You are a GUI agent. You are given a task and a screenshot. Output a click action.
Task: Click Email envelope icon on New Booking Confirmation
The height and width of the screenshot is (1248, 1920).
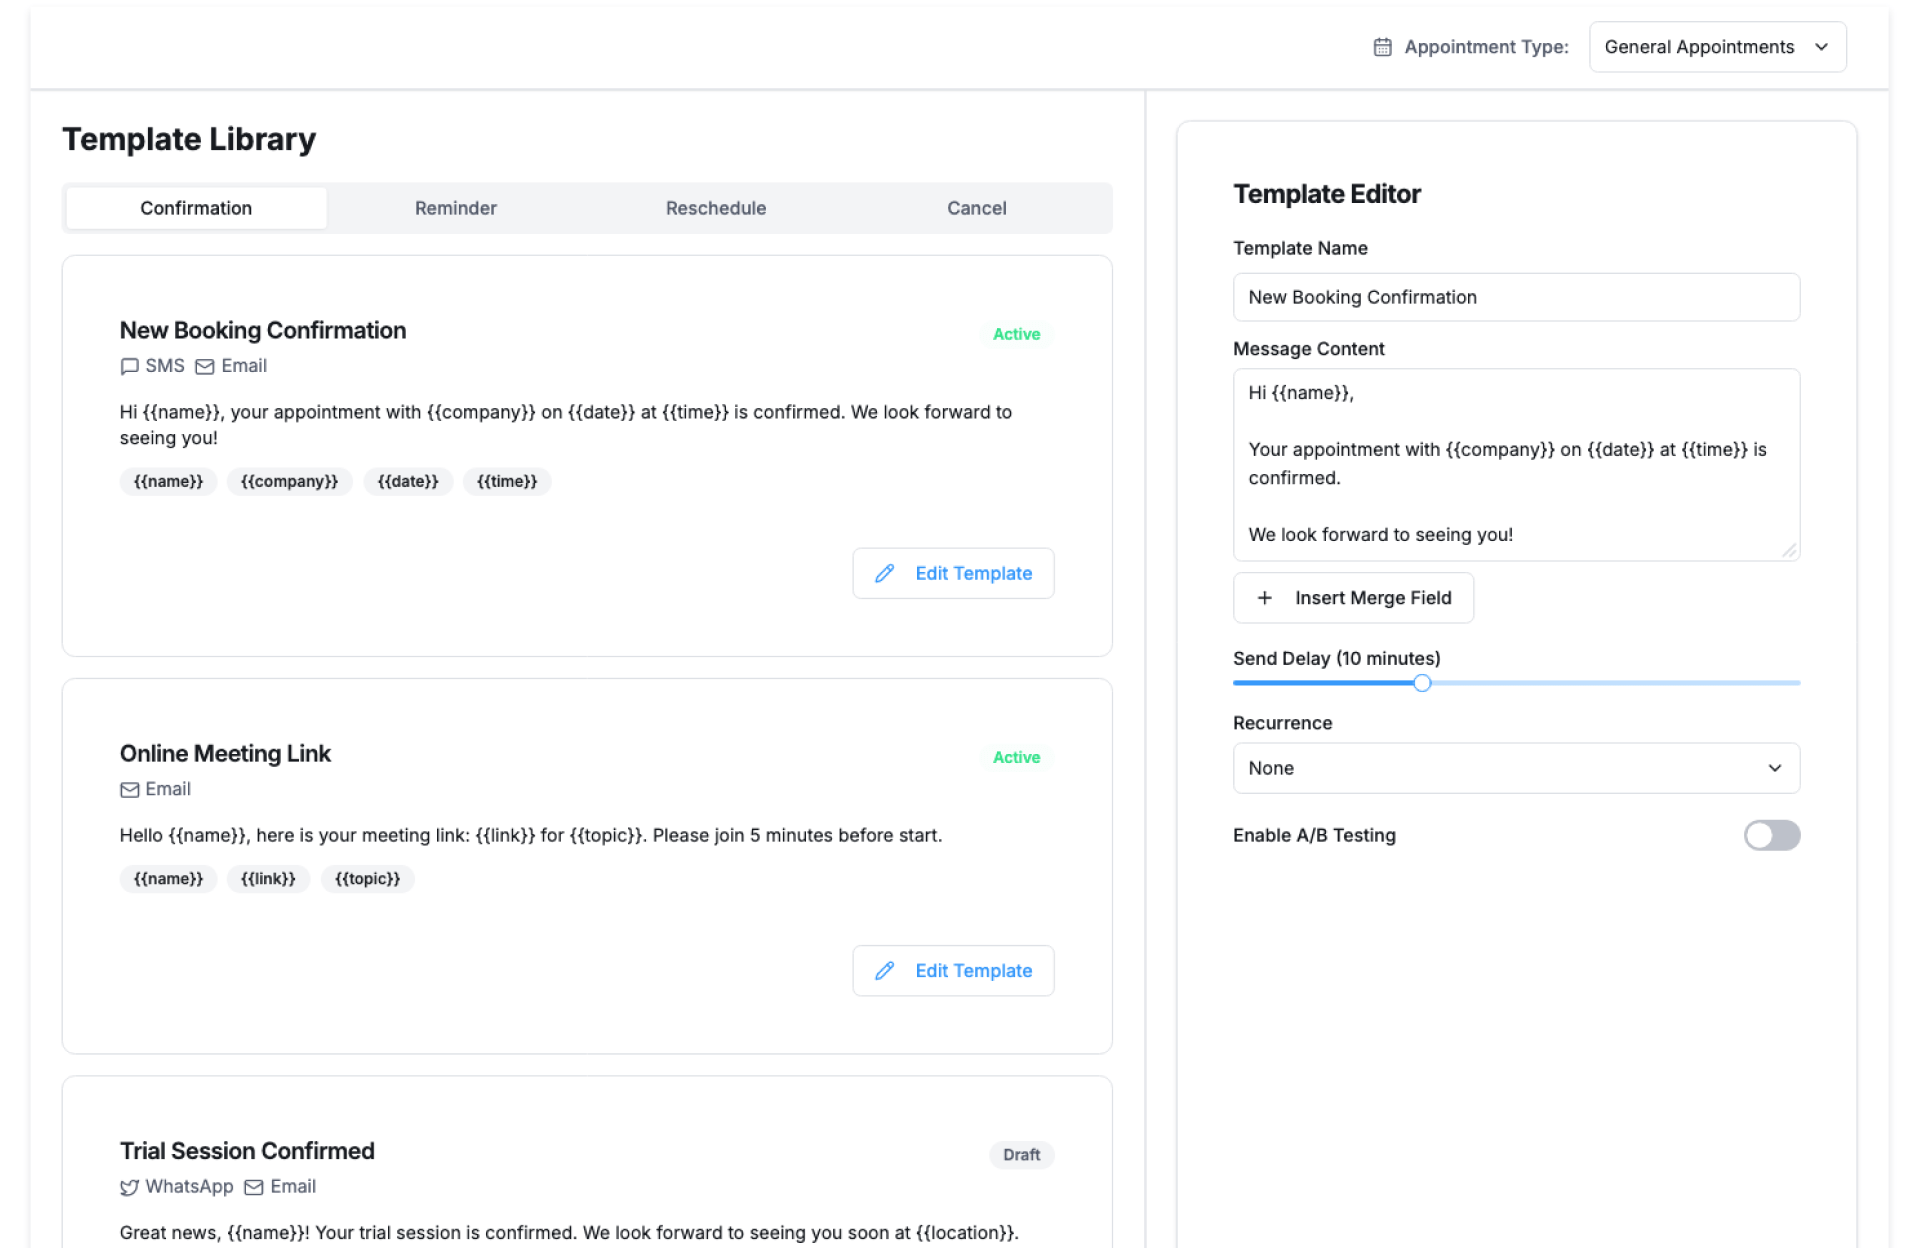point(205,367)
